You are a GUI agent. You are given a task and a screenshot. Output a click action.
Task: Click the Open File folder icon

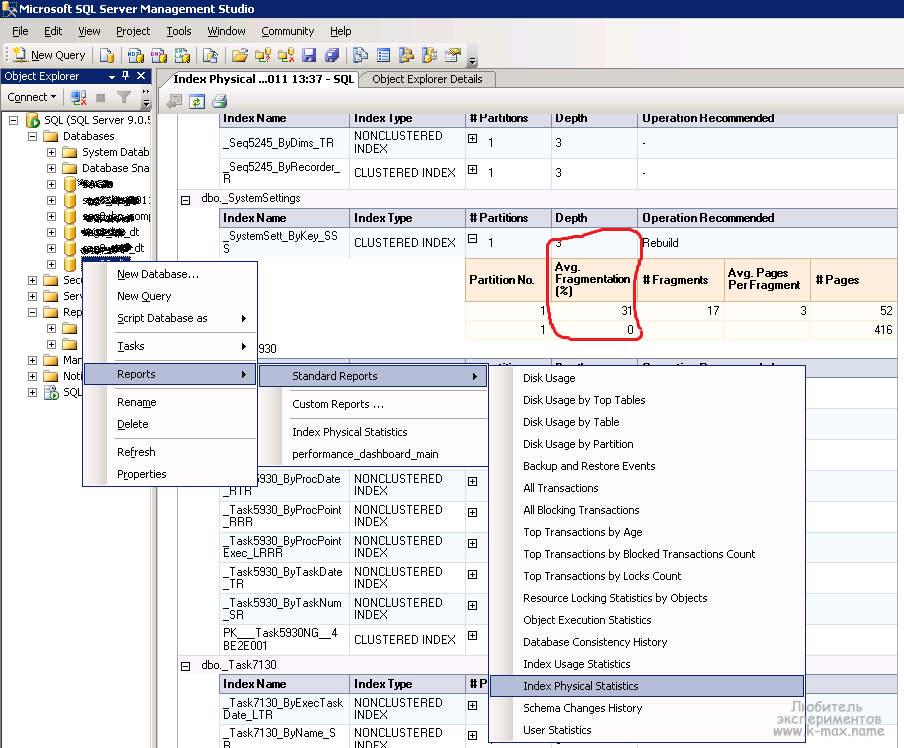[x=240, y=55]
